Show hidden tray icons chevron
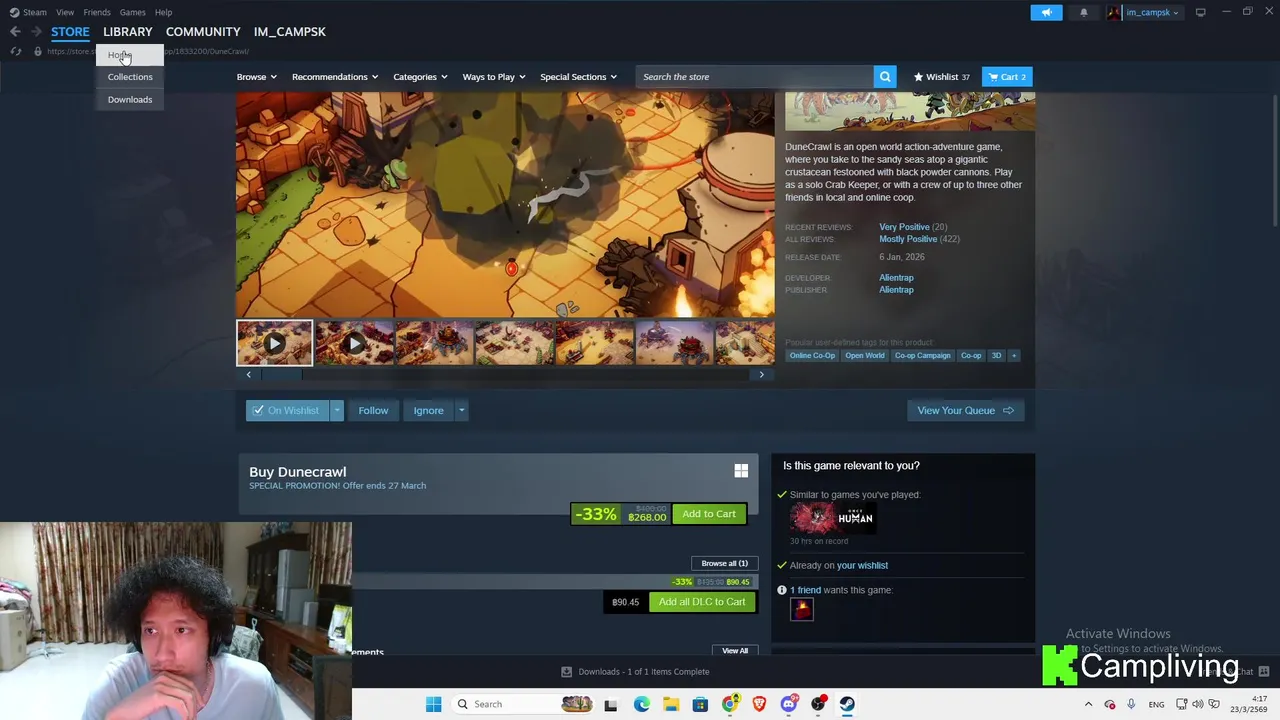Image resolution: width=1280 pixels, height=720 pixels. [x=1088, y=704]
